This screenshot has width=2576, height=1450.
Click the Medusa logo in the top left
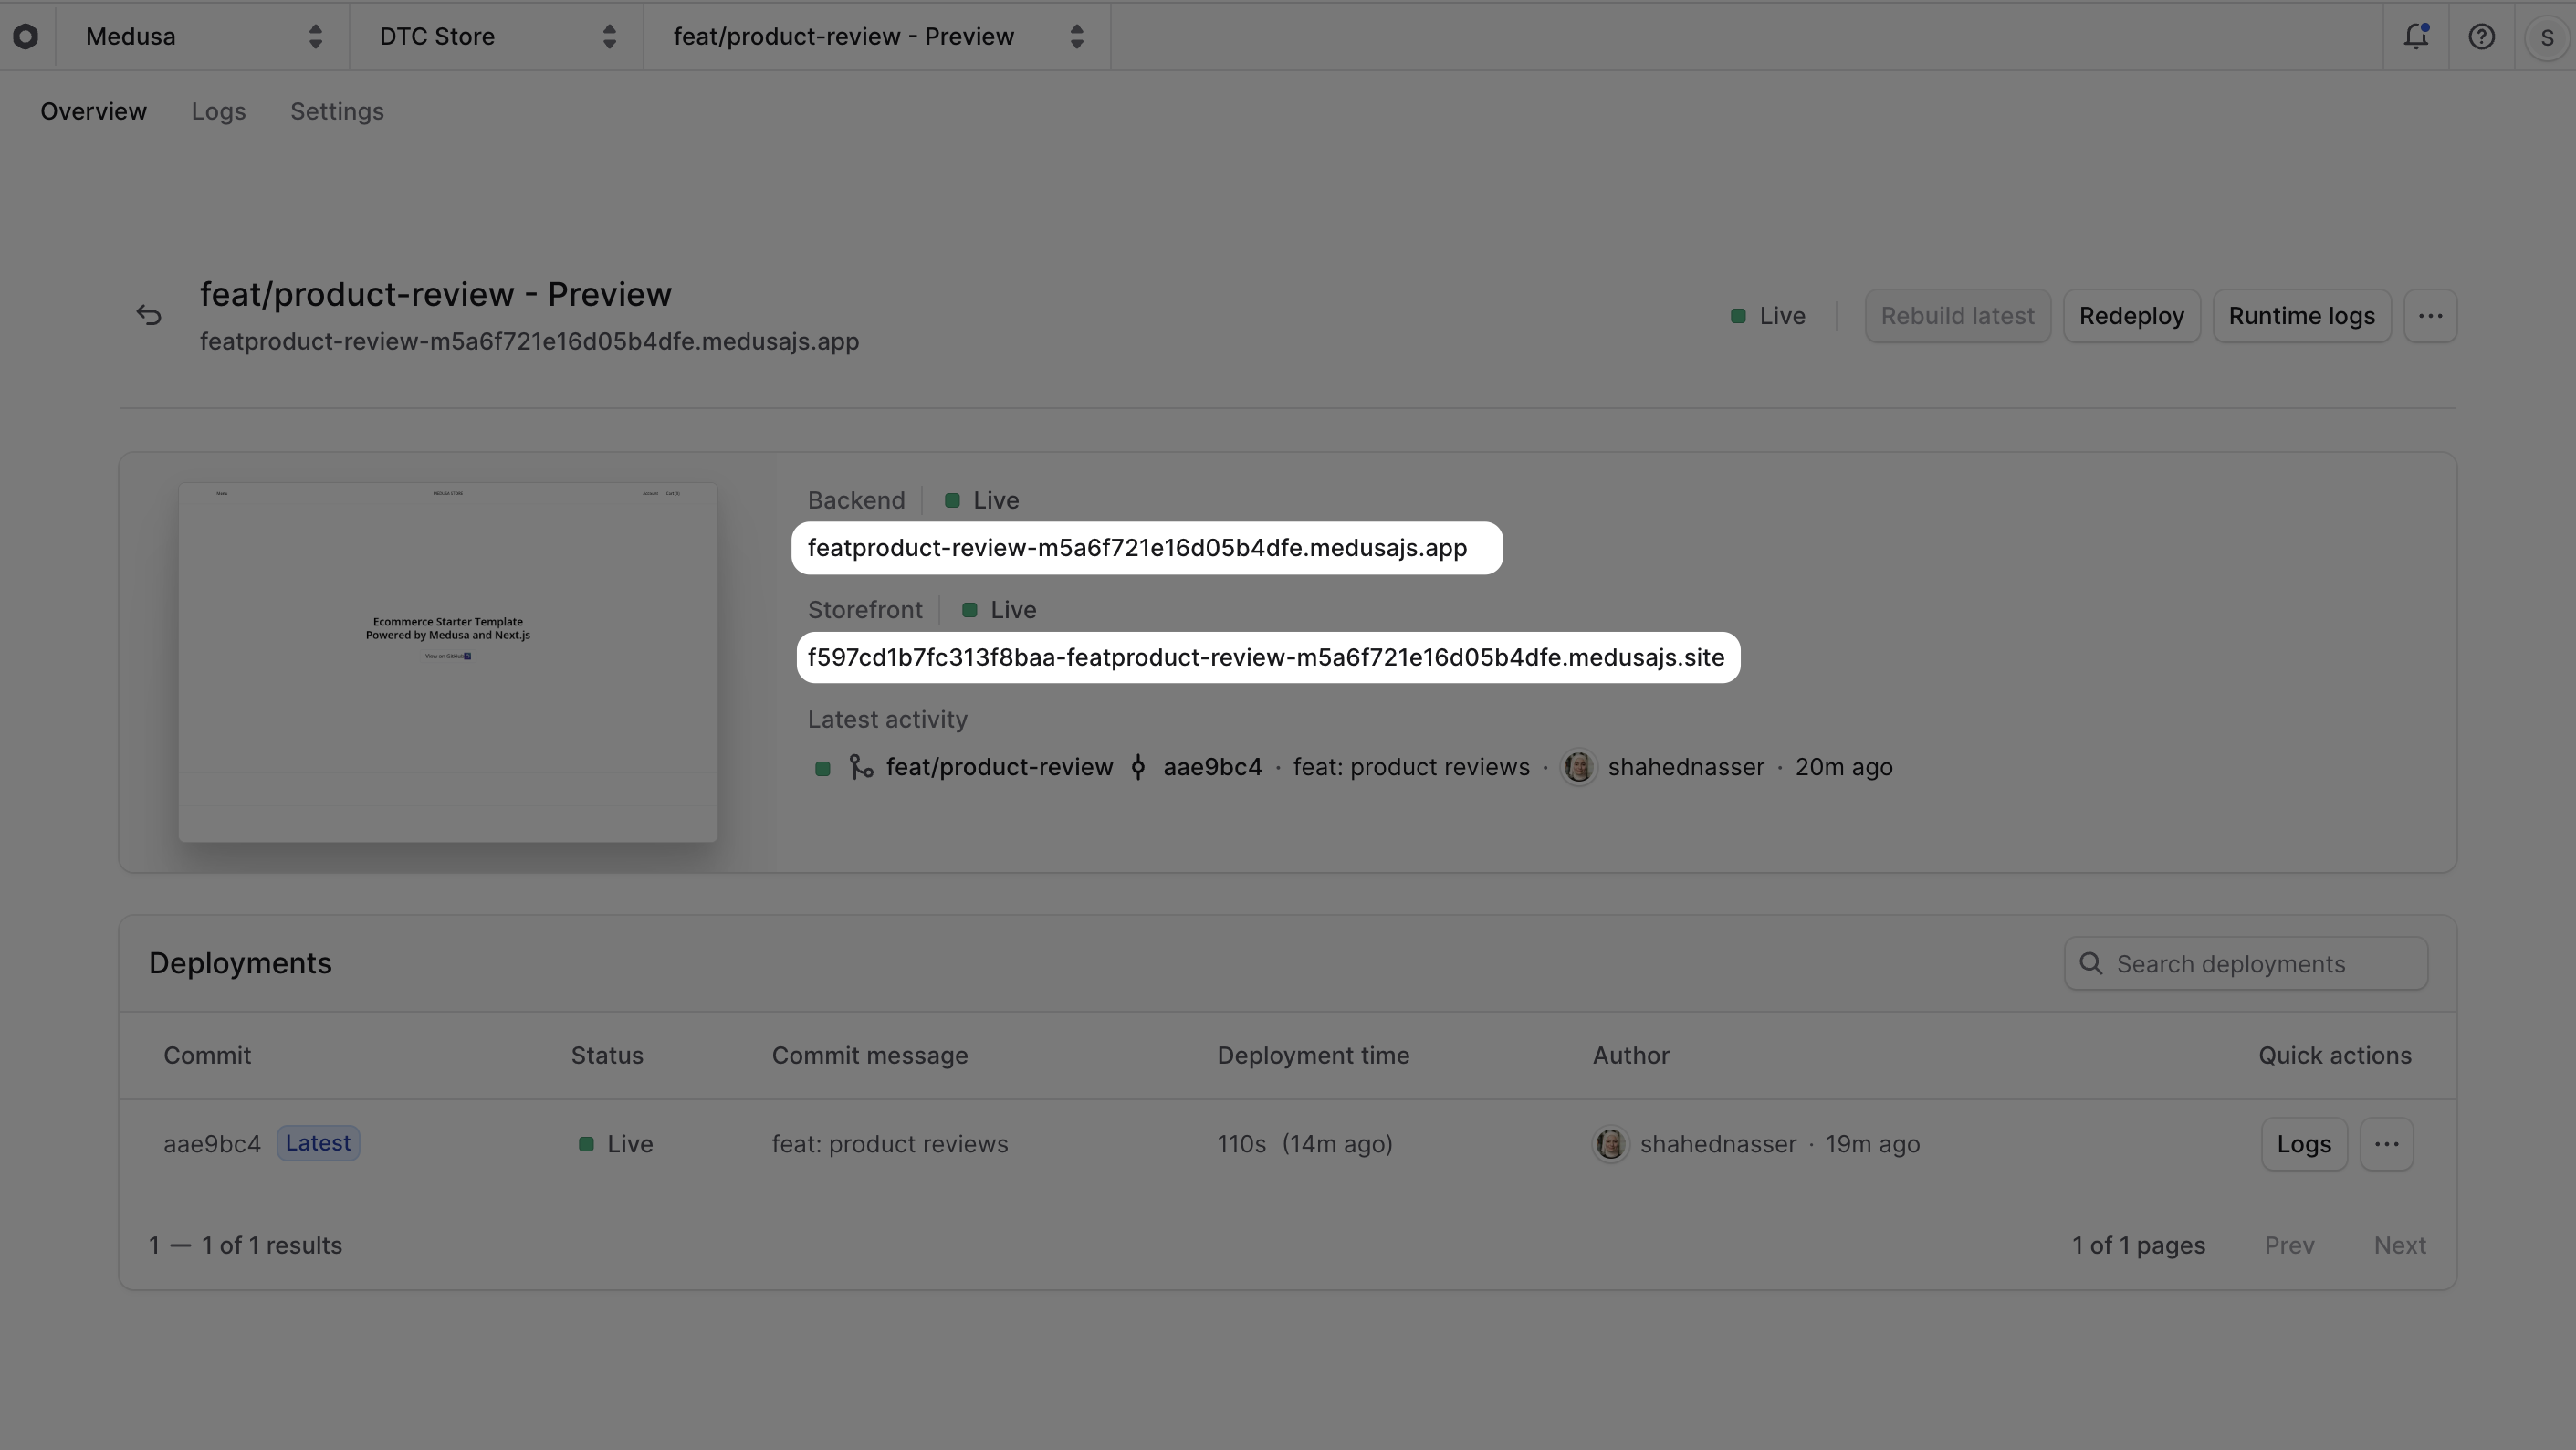pyautogui.click(x=26, y=36)
